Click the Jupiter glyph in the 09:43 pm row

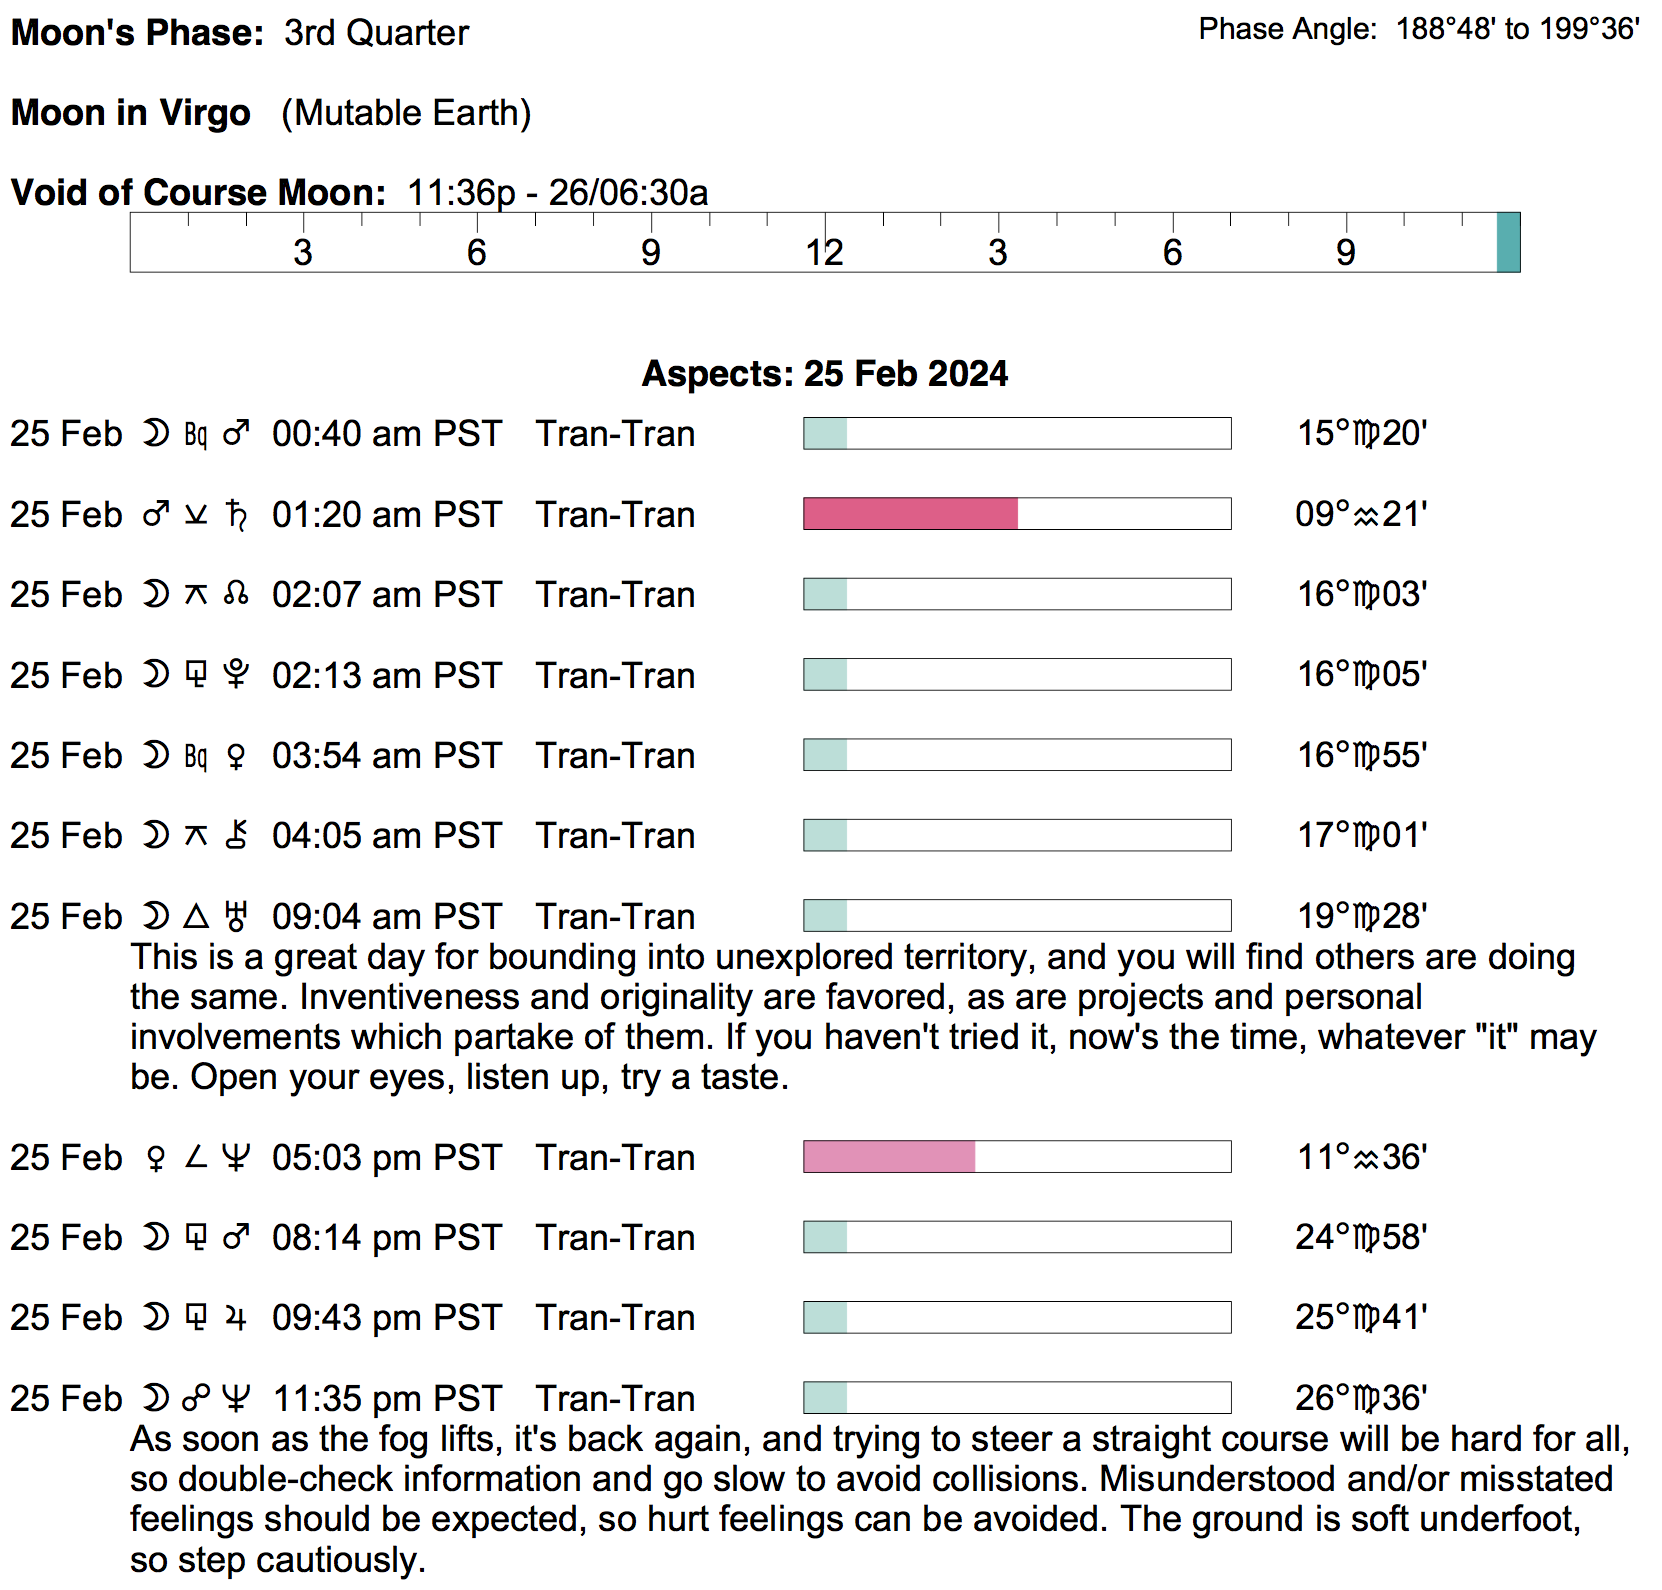tap(236, 1318)
